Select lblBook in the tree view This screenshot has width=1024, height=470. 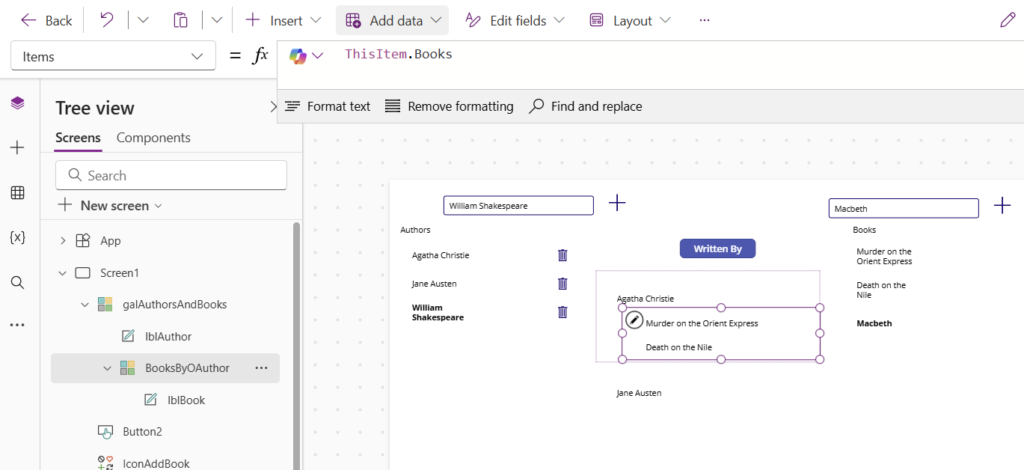[x=186, y=400]
